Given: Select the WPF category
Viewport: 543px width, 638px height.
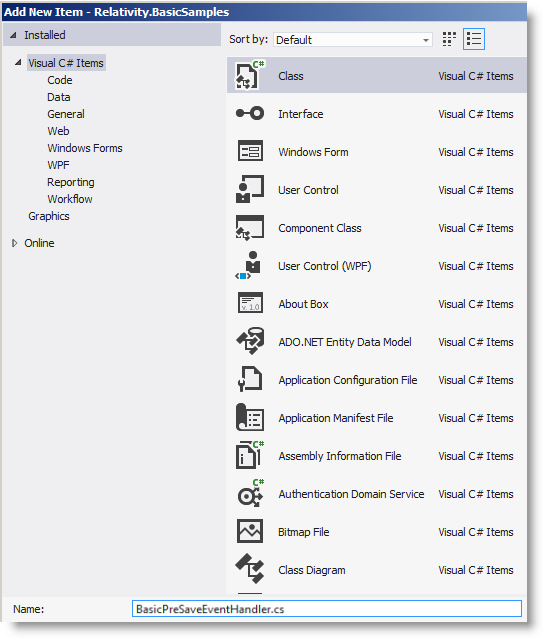Looking at the screenshot, I should pyautogui.click(x=58, y=165).
